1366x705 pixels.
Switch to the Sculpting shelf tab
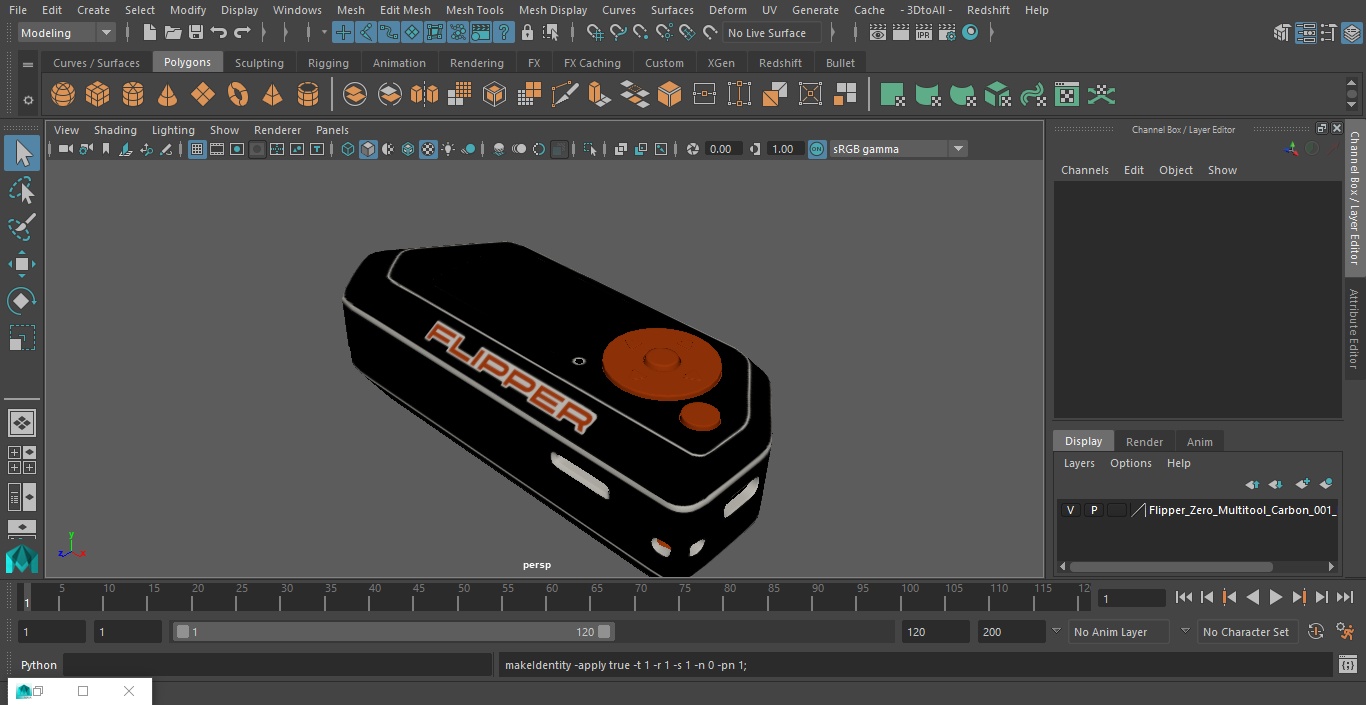(x=259, y=63)
